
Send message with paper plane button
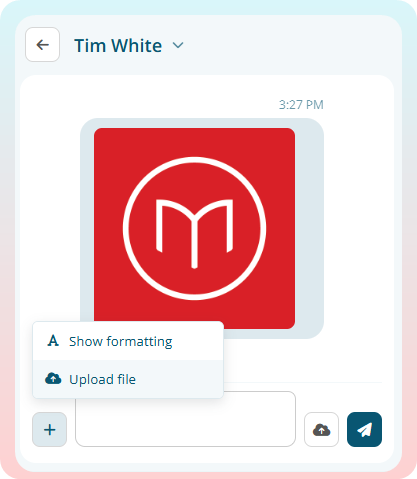[364, 429]
